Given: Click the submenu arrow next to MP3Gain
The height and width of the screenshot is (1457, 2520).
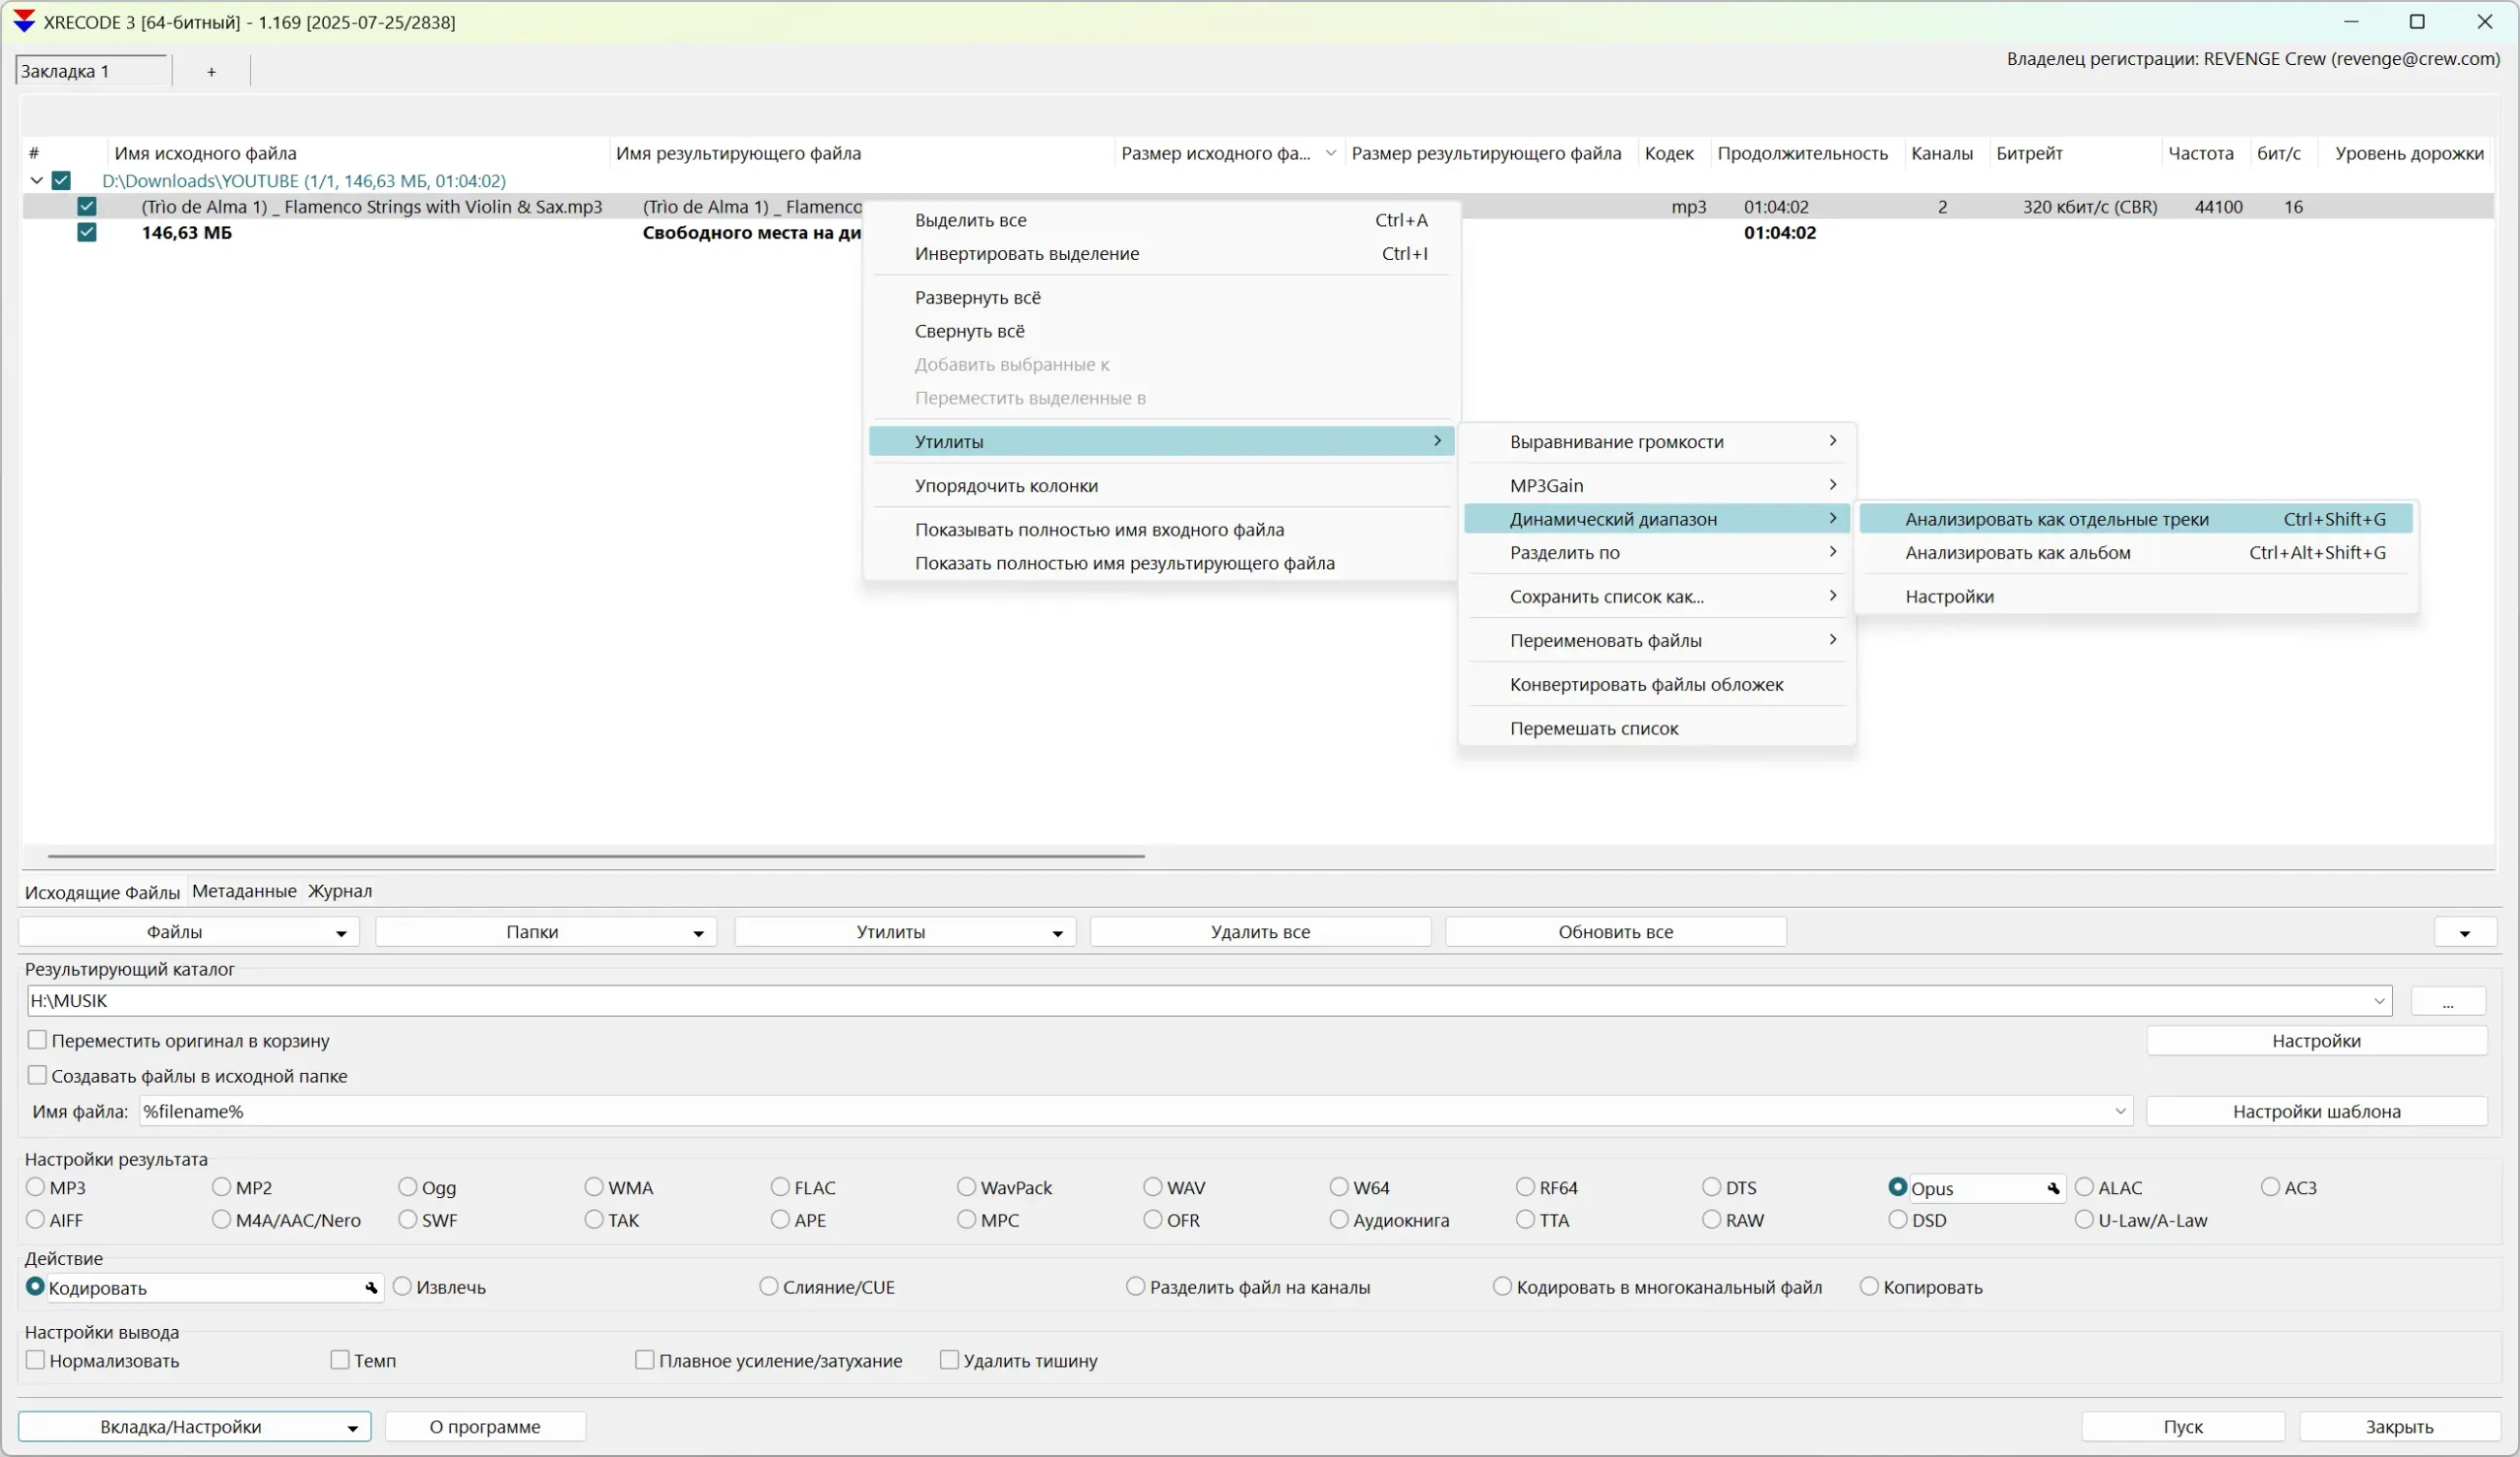Looking at the screenshot, I should pos(1832,485).
